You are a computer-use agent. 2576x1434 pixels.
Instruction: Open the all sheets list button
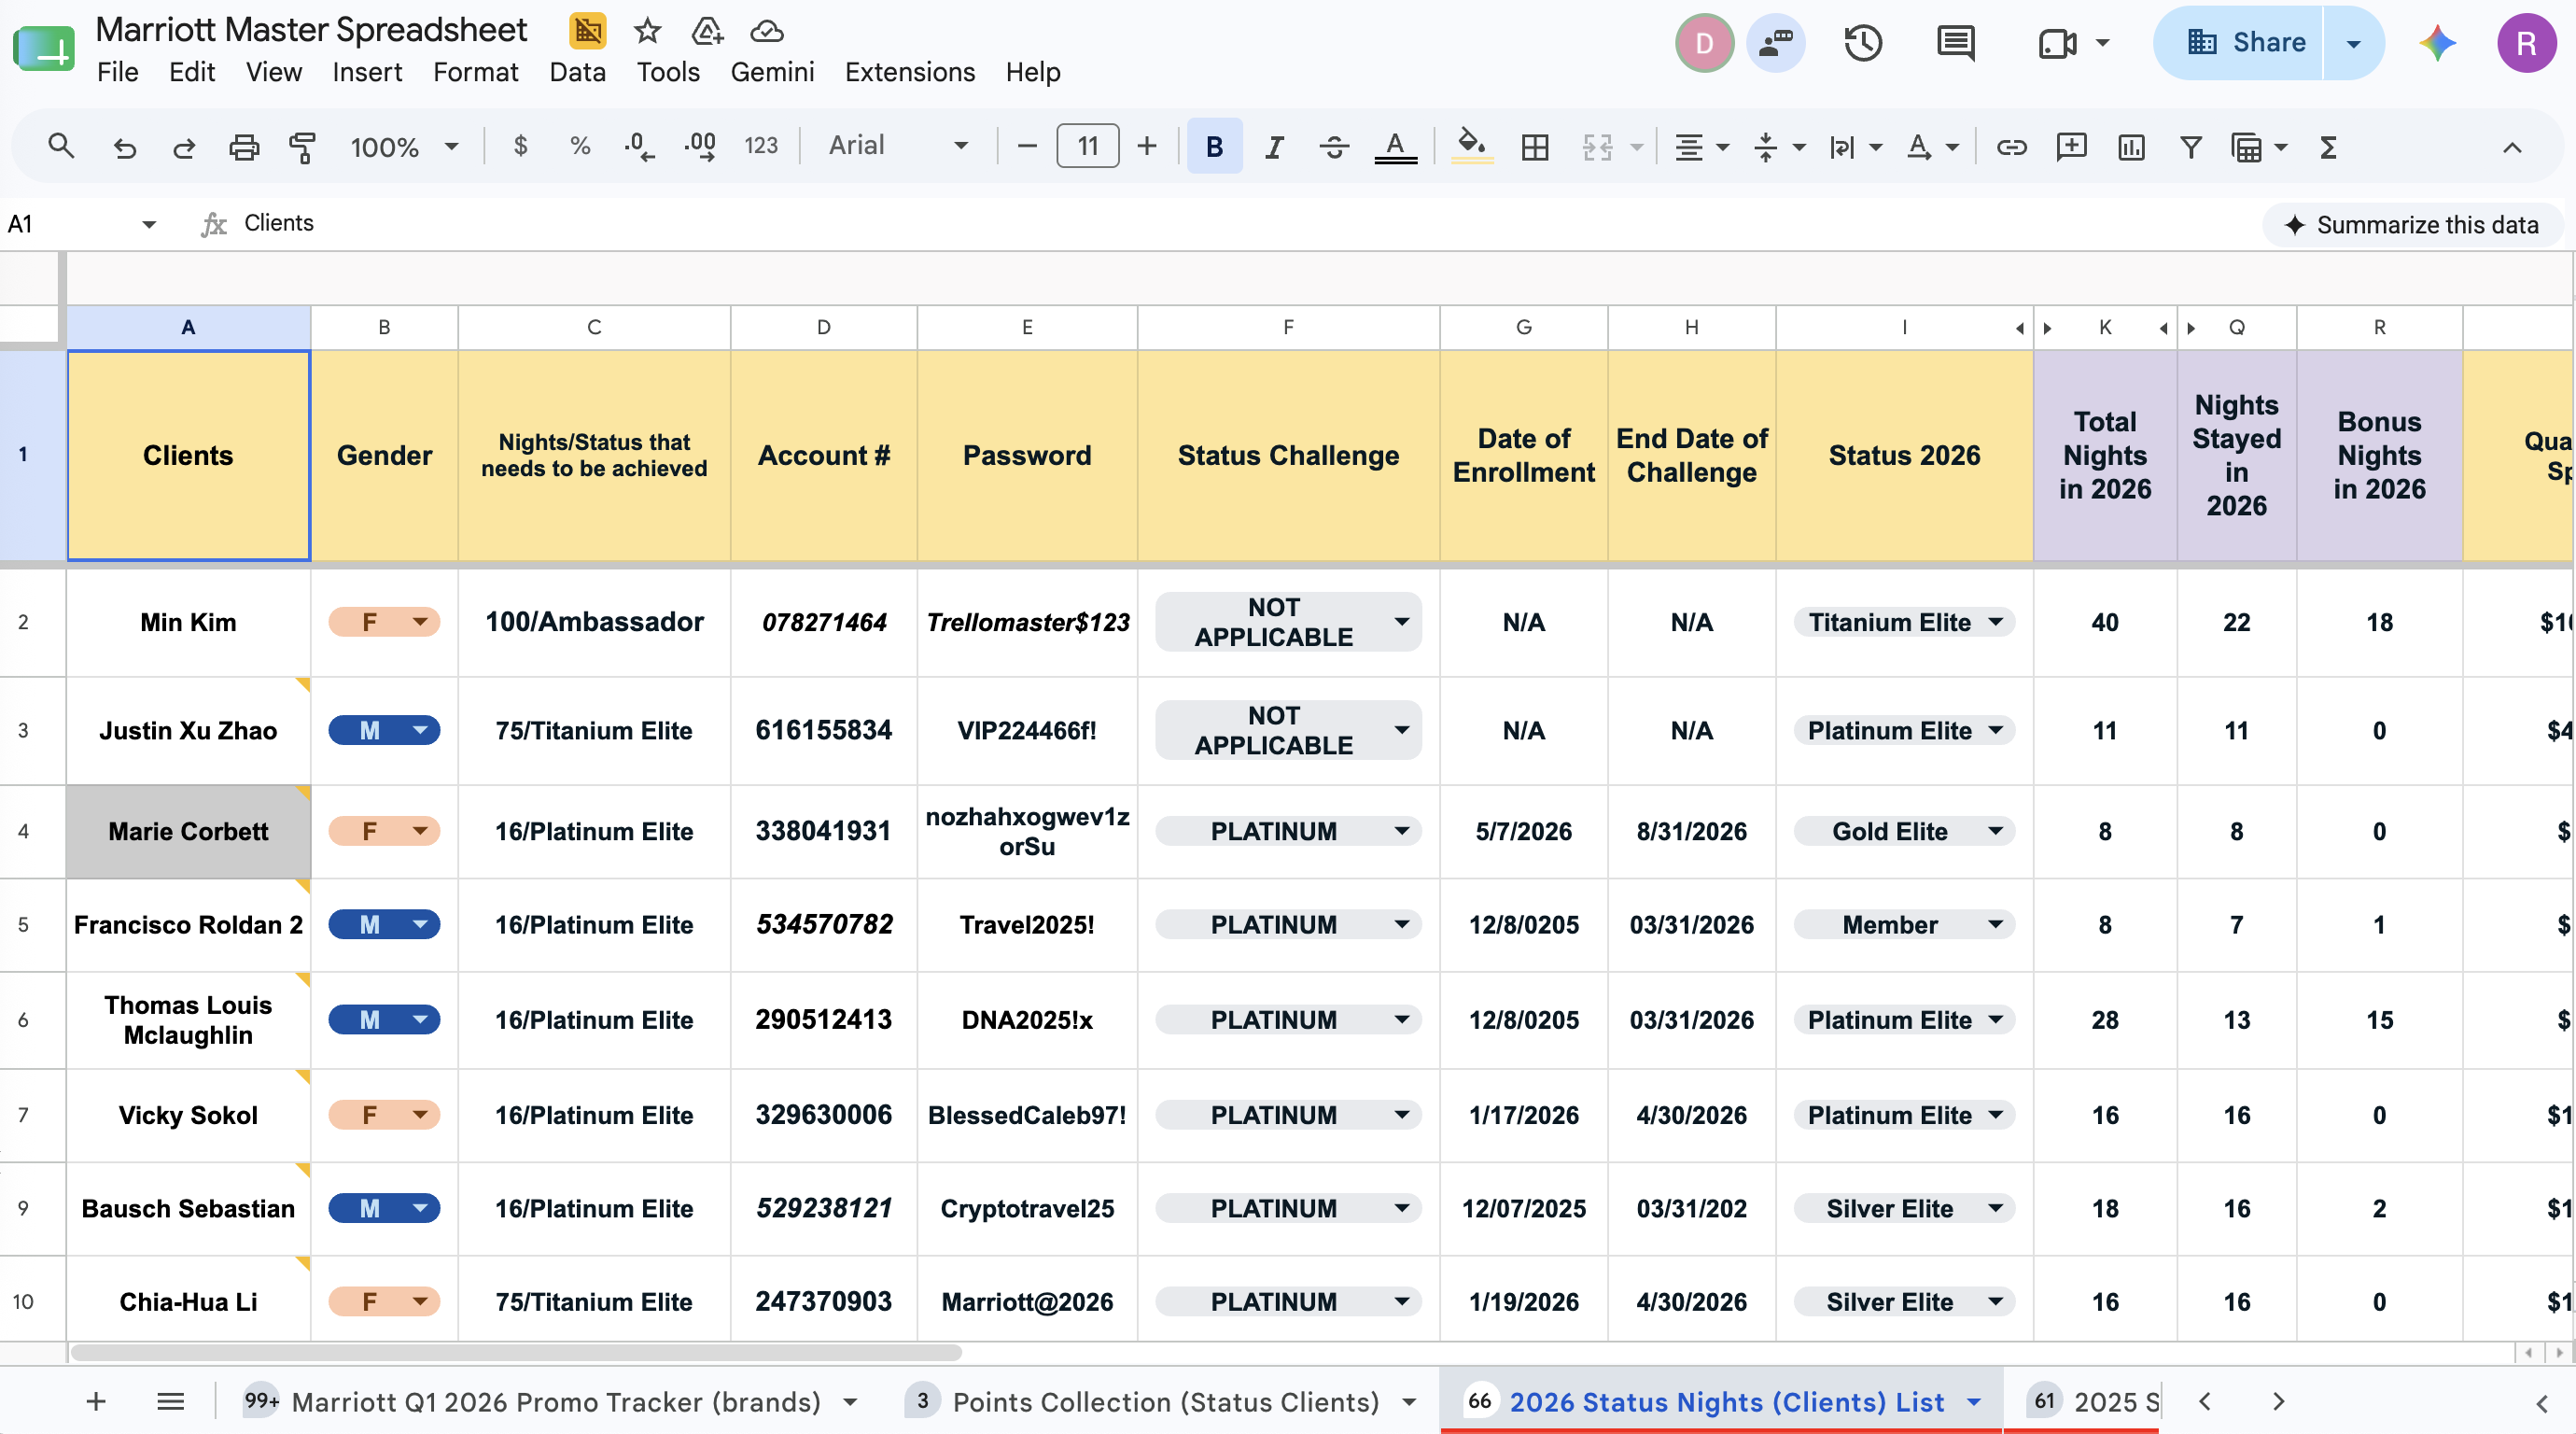(x=171, y=1401)
